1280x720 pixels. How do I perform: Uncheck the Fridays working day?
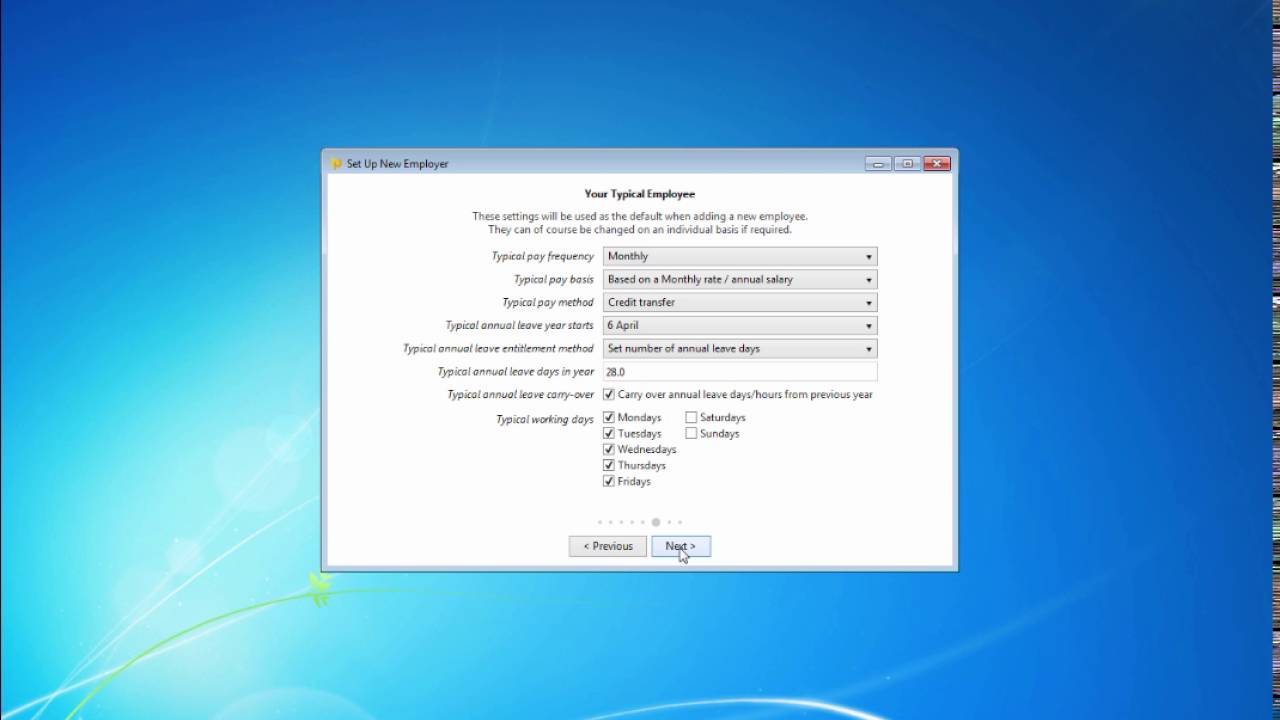[609, 481]
